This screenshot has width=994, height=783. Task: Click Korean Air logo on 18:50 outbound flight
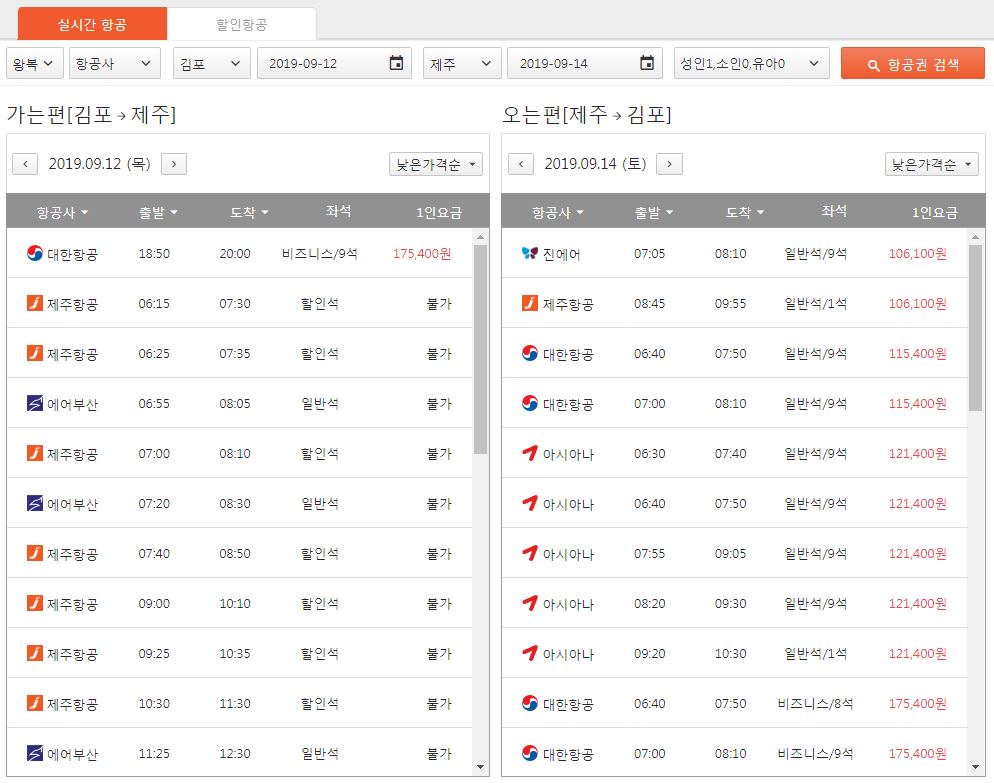pyautogui.click(x=35, y=253)
